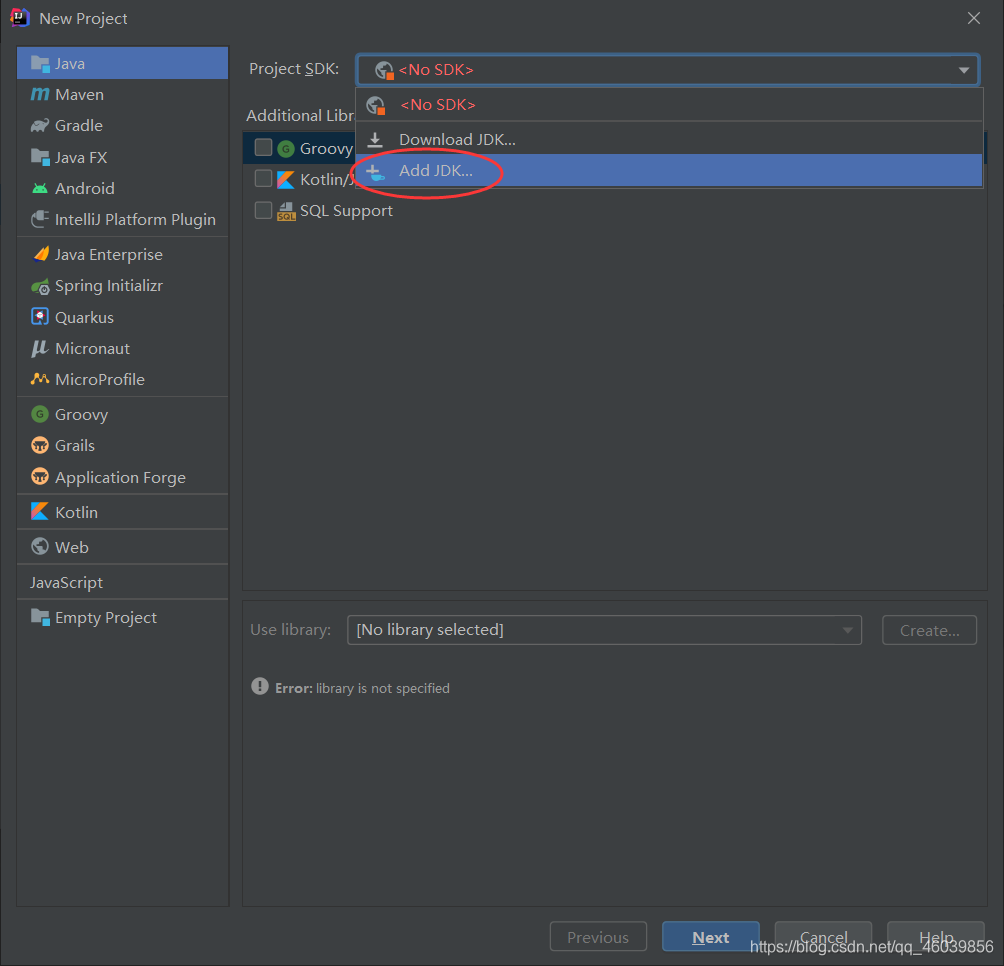Open the Use library dropdown
Image resolution: width=1004 pixels, height=966 pixels.
[x=604, y=630]
